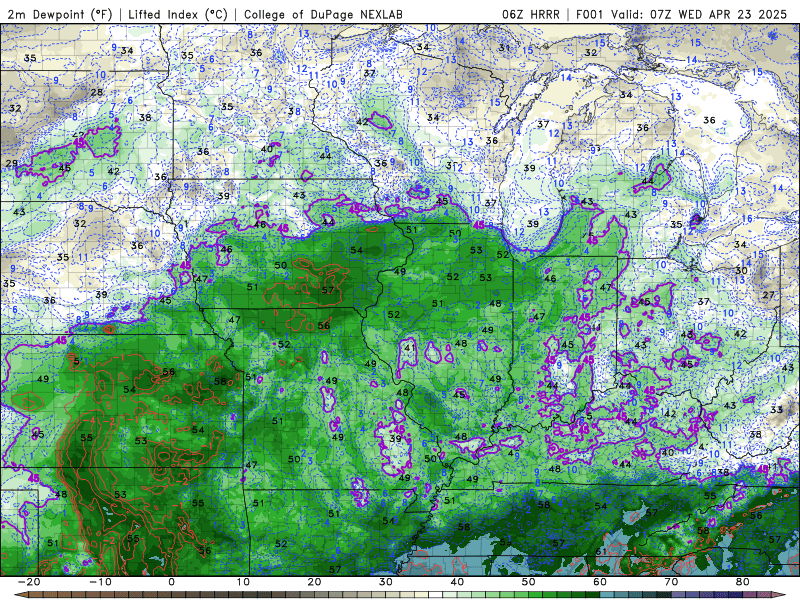Click the -20 tick label on the color scale
The height and width of the screenshot is (600, 800).
pos(29,582)
